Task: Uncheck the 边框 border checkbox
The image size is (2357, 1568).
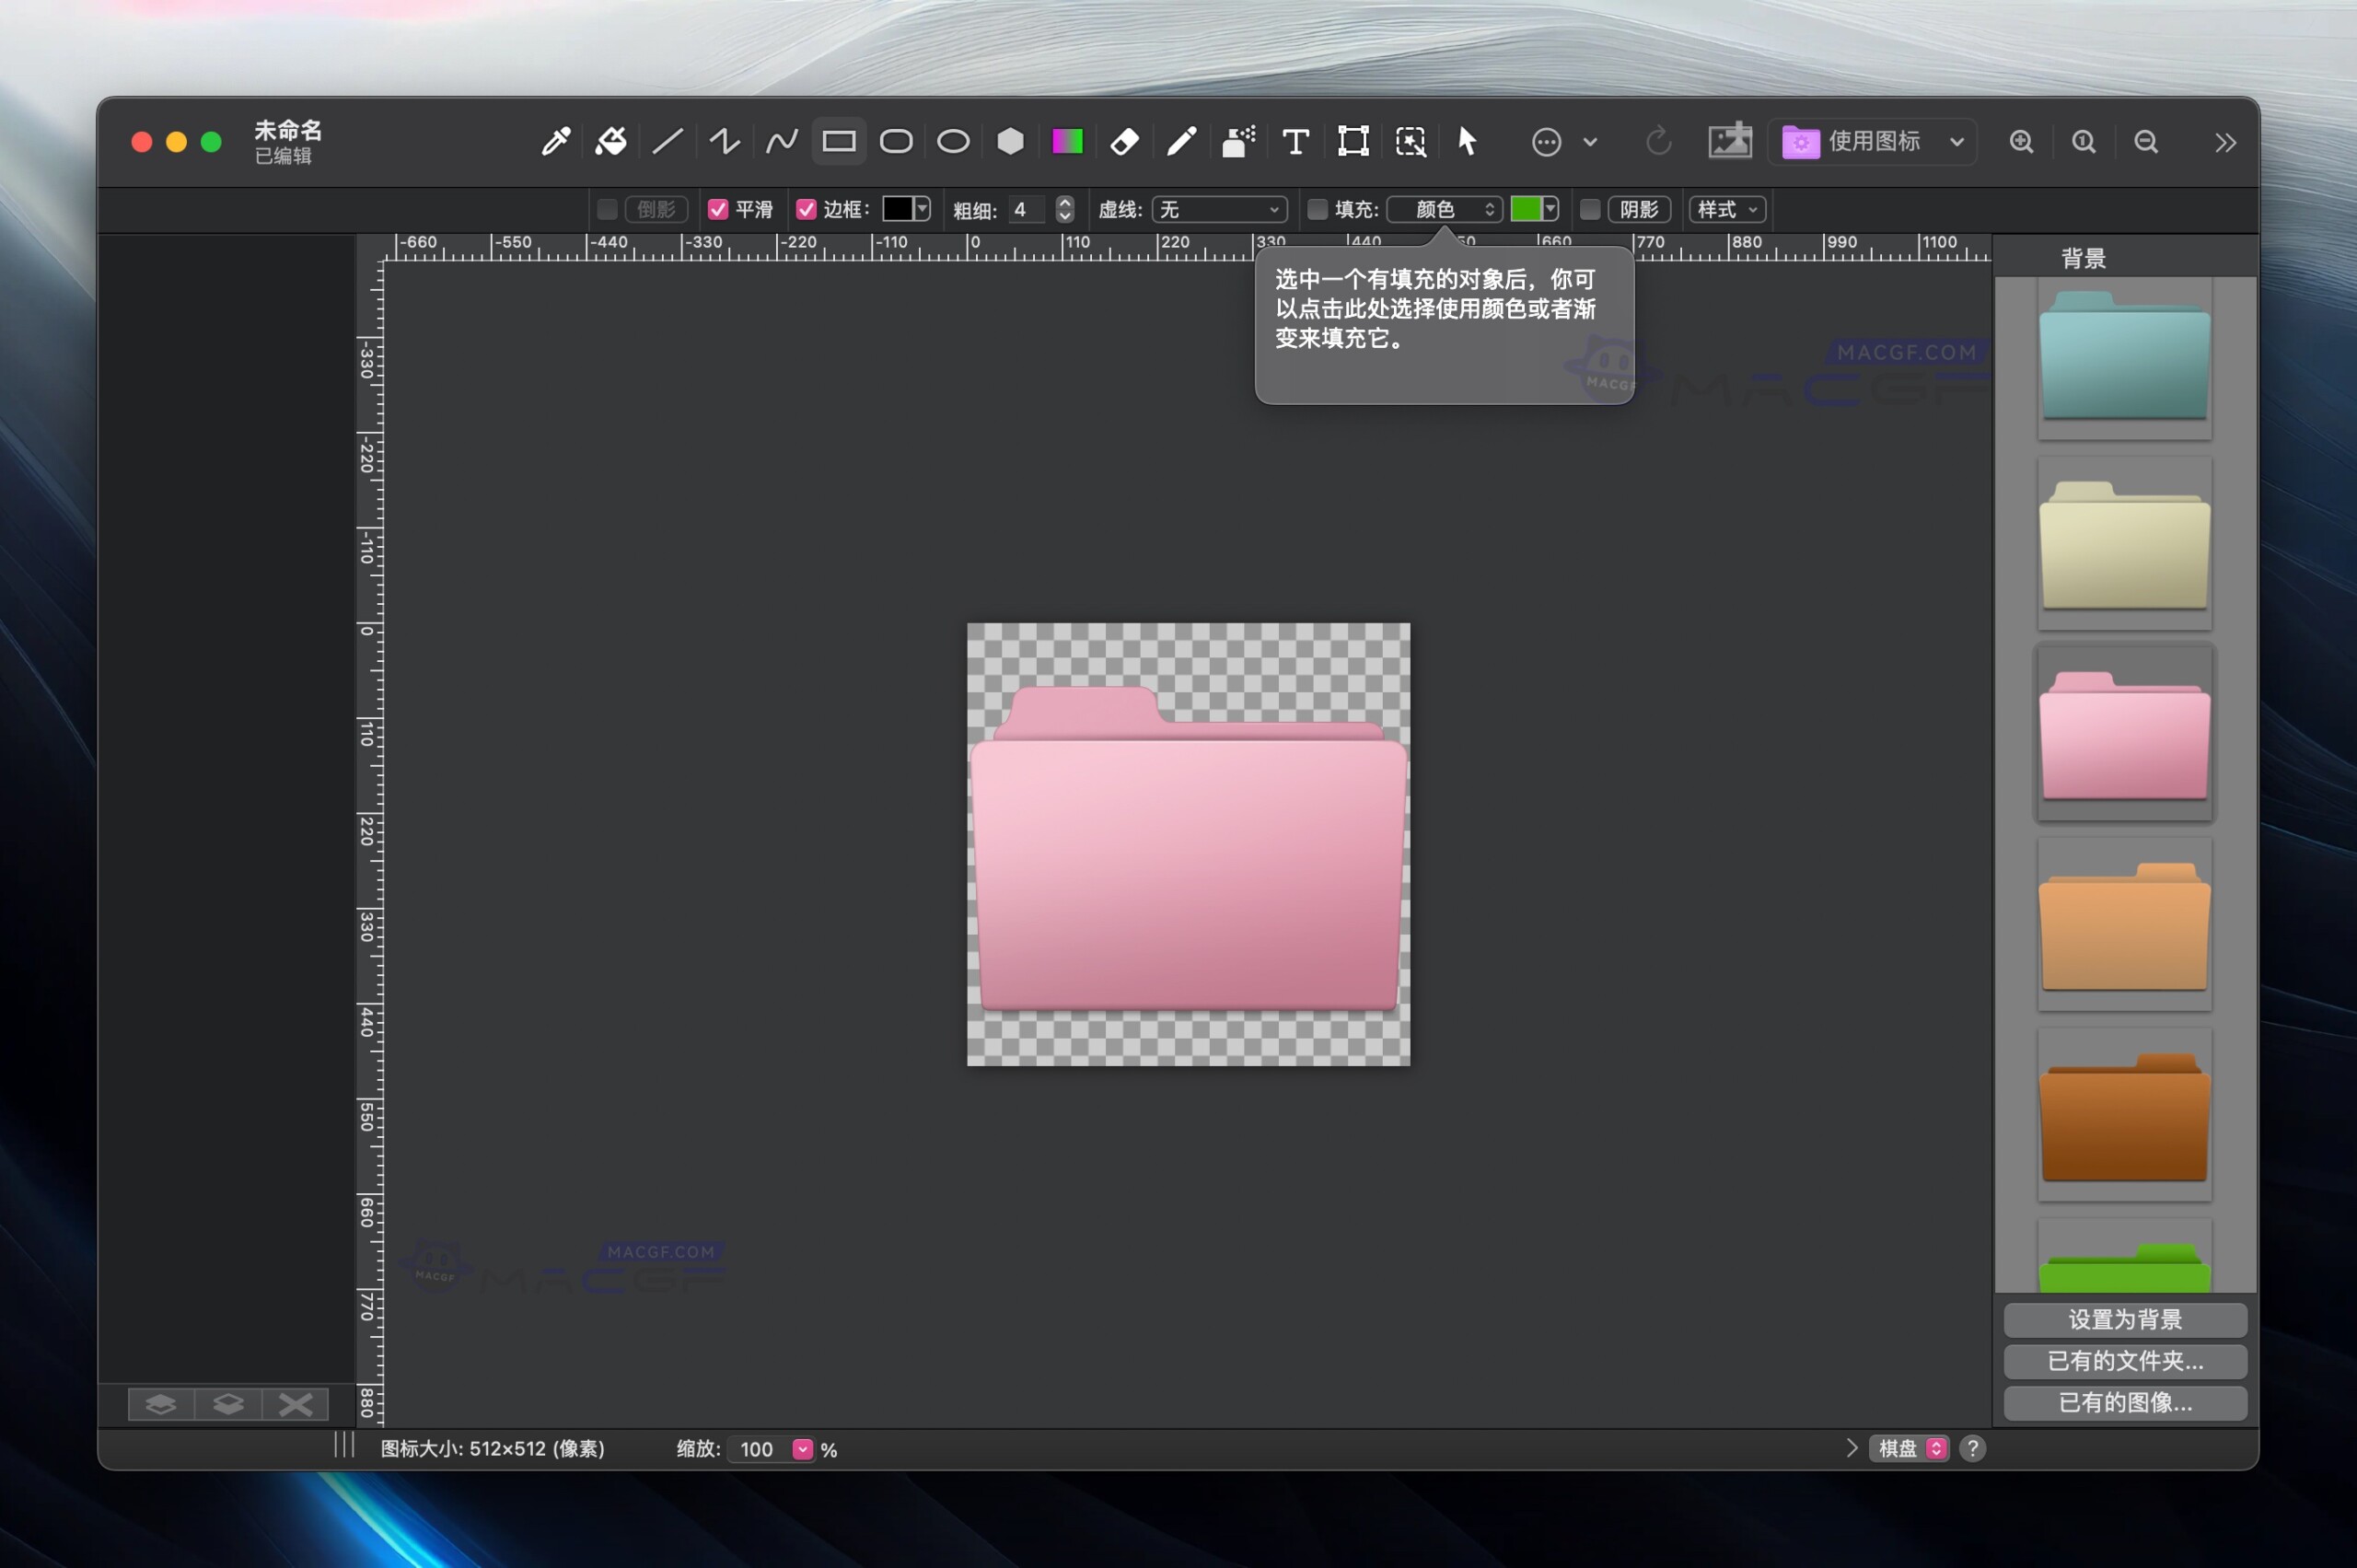Action: pos(806,209)
